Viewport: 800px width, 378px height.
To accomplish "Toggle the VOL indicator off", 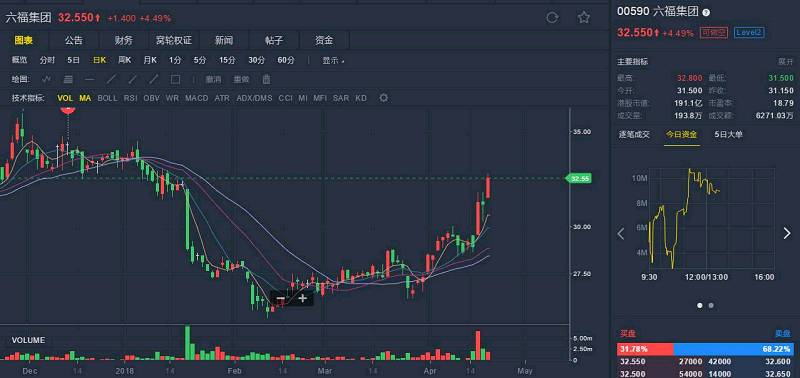I will click(65, 98).
